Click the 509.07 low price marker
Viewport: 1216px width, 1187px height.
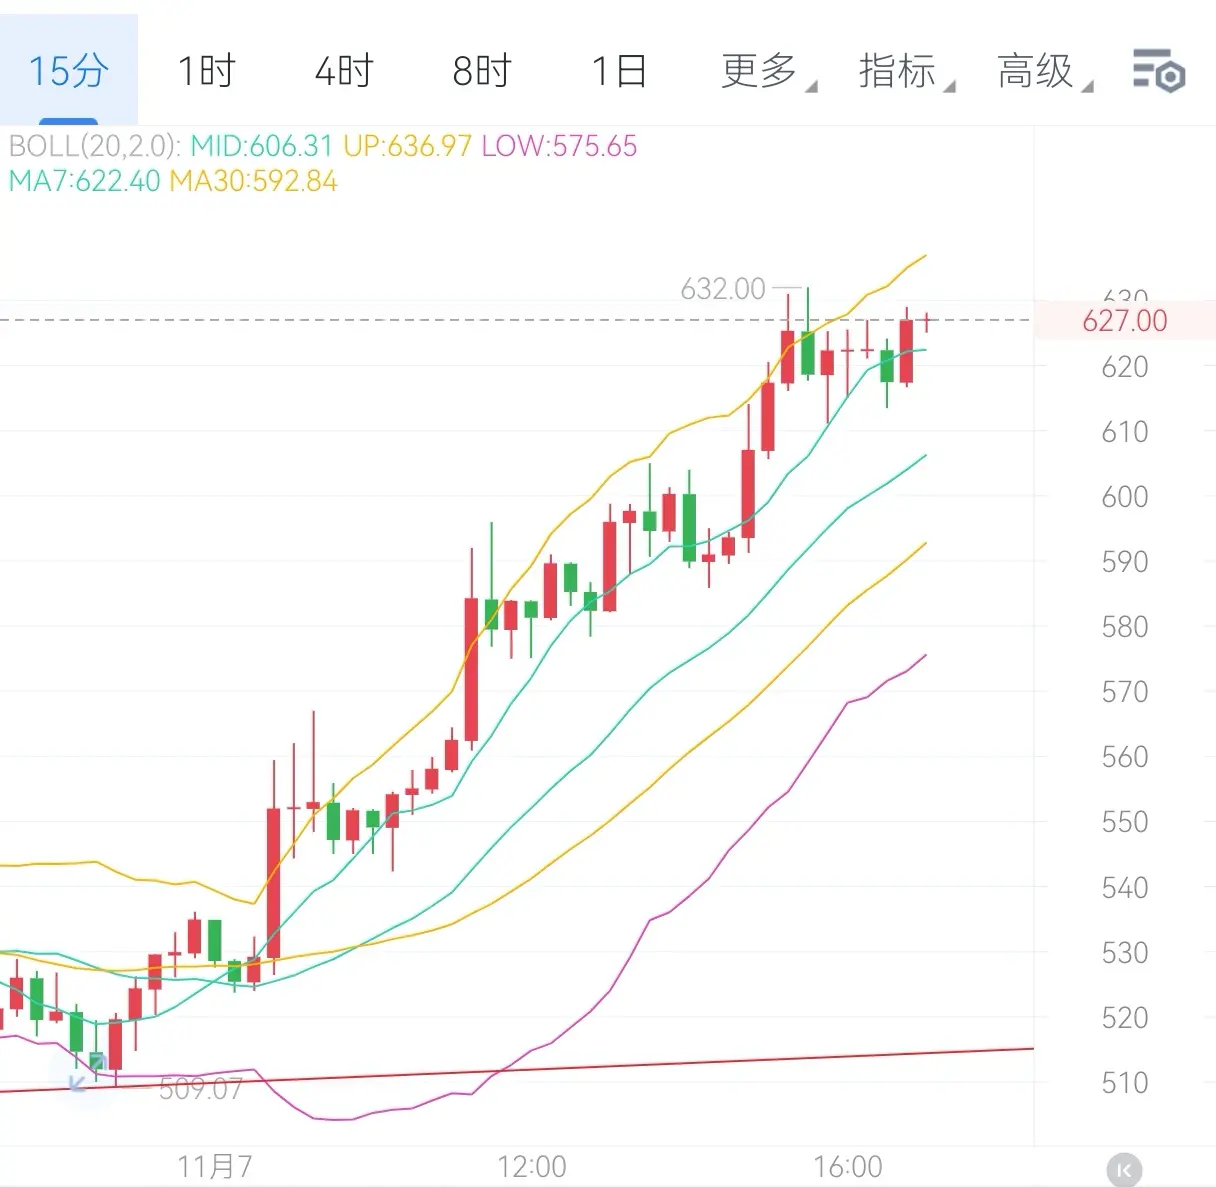click(201, 1088)
